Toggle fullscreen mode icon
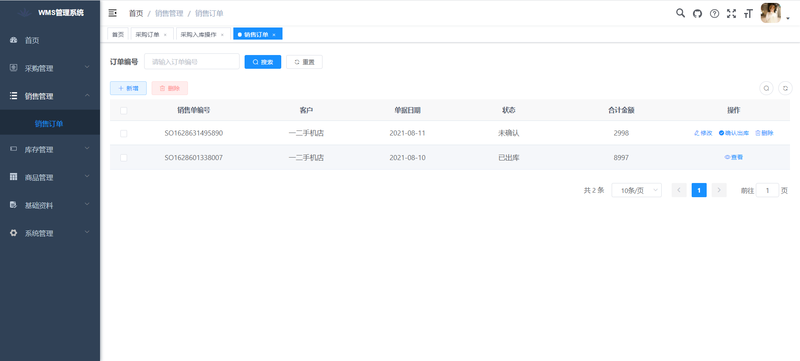800x361 pixels. (x=732, y=14)
